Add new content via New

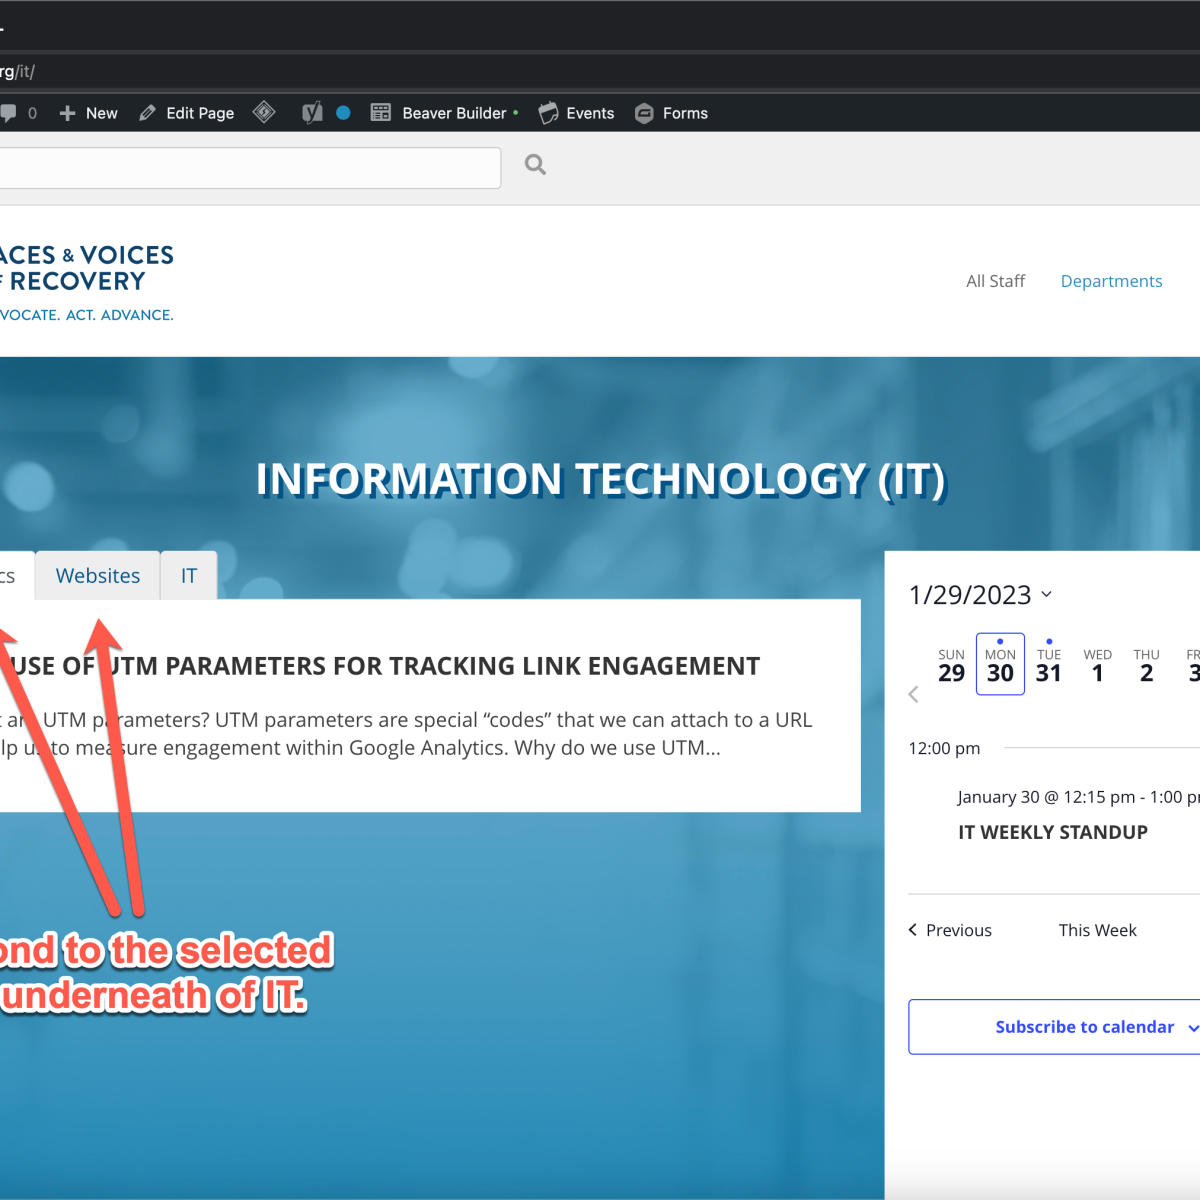click(x=89, y=113)
